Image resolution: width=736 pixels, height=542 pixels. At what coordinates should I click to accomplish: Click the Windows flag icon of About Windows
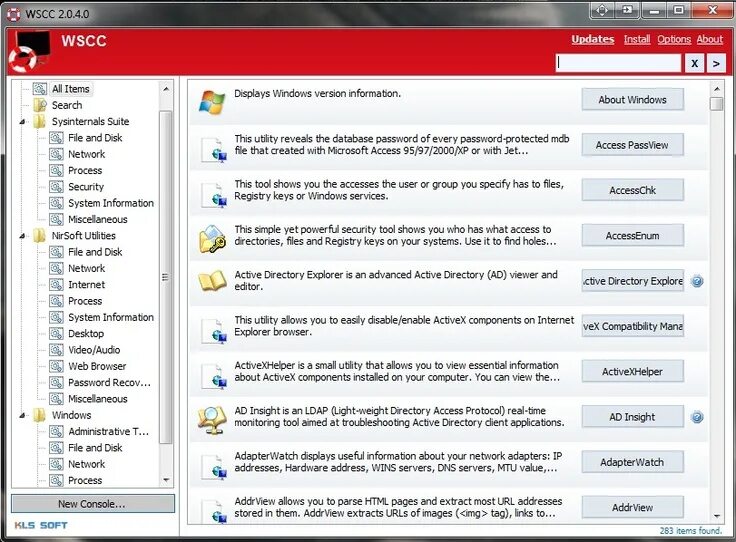212,101
